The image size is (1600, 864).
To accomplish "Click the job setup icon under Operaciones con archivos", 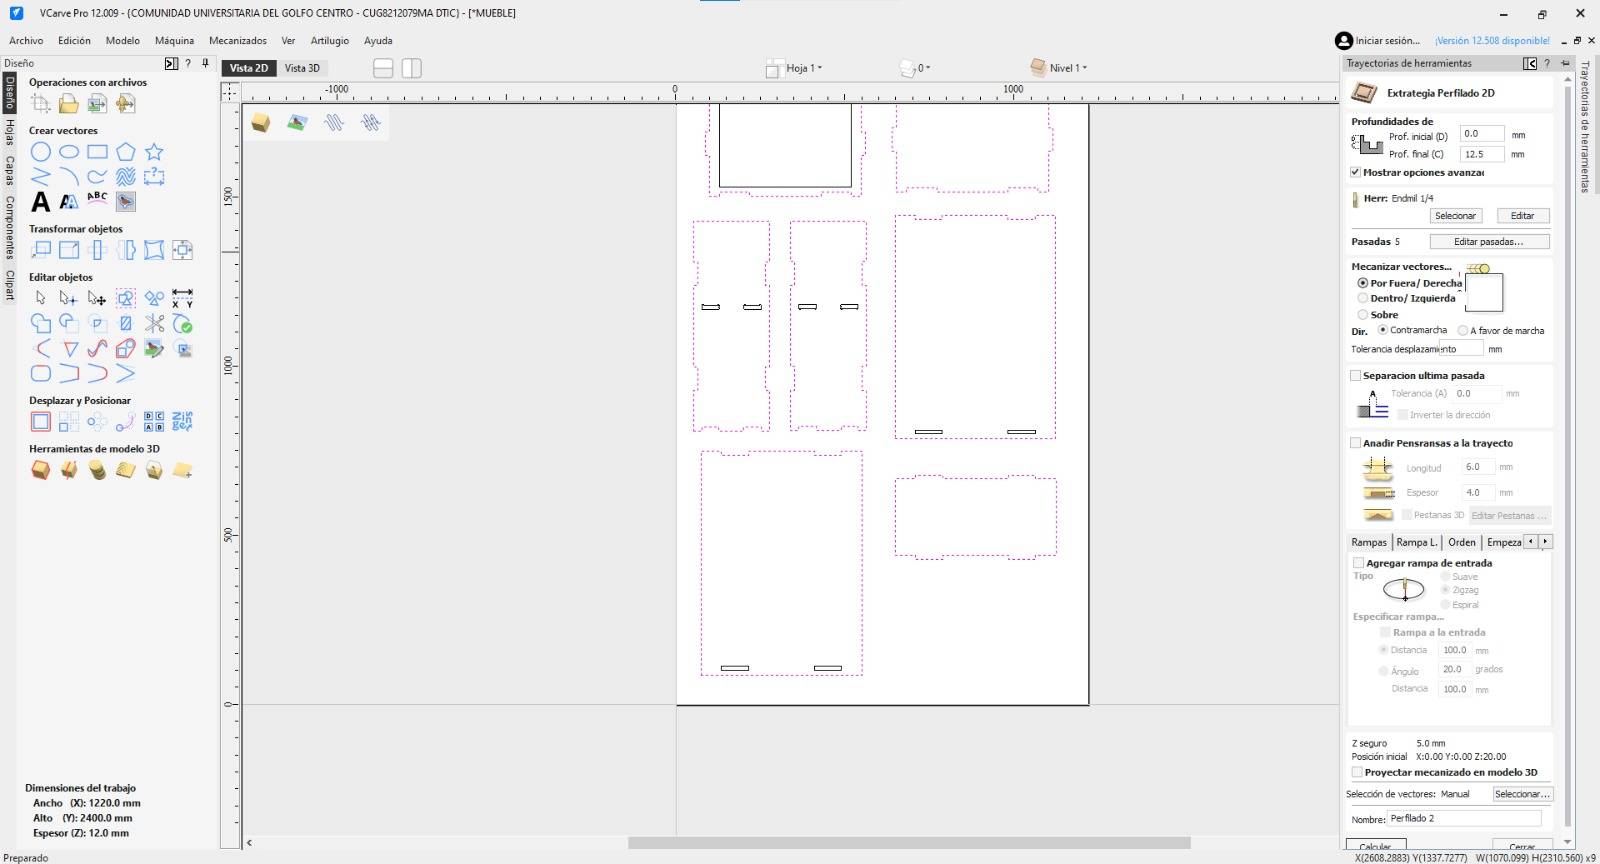I will tap(40, 103).
